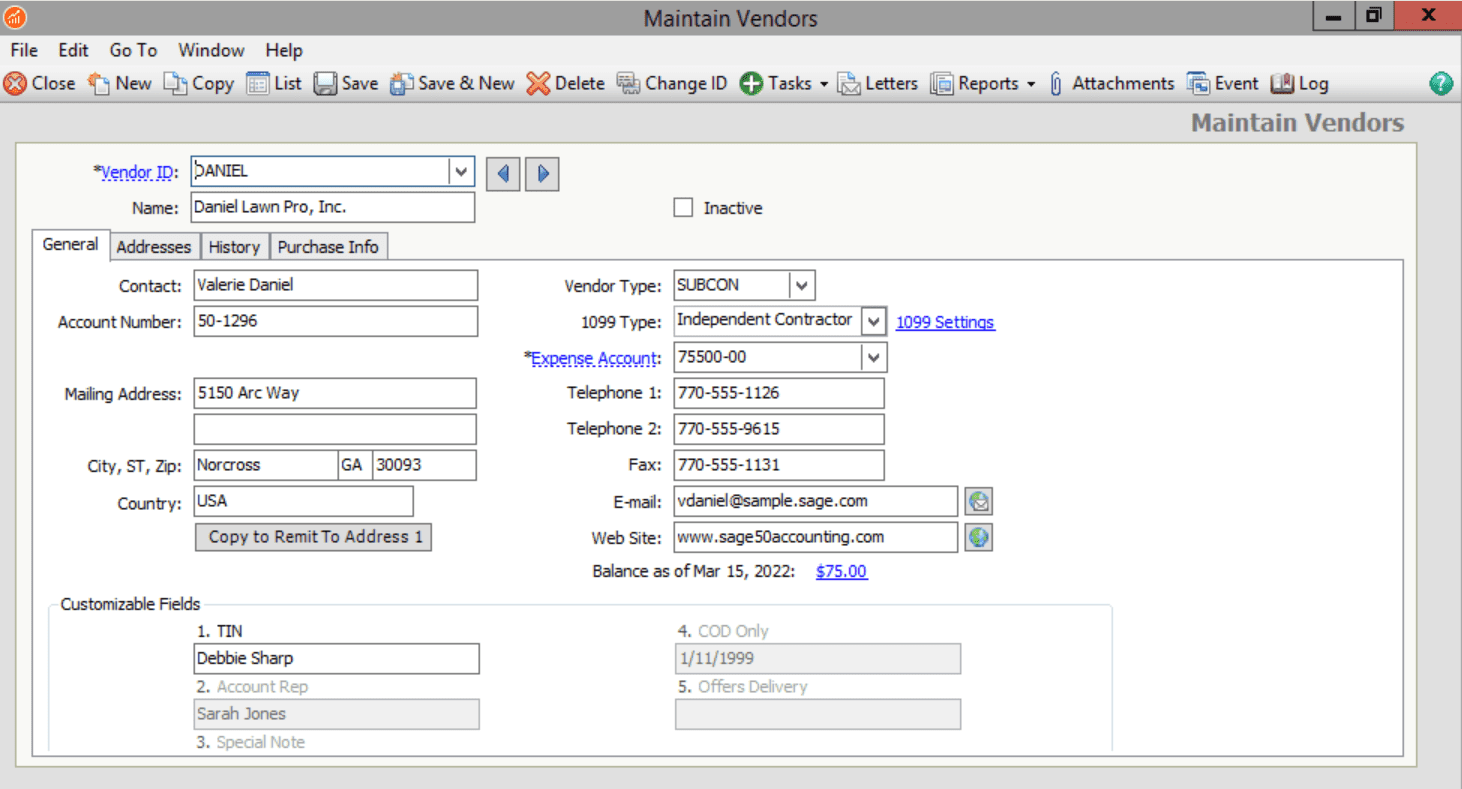Click the vendor Name field
Screen dimensions: 1462x789
tap(332, 208)
